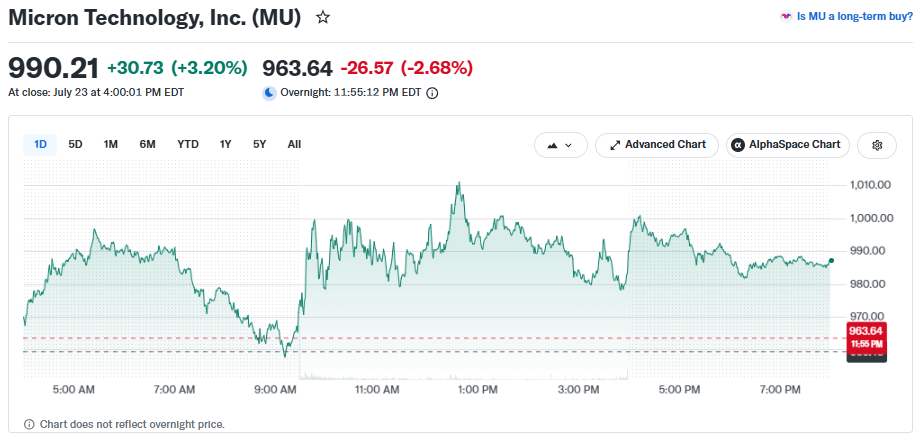Click the 963.64 overnight price marker
The width and height of the screenshot is (922, 438).
[866, 337]
